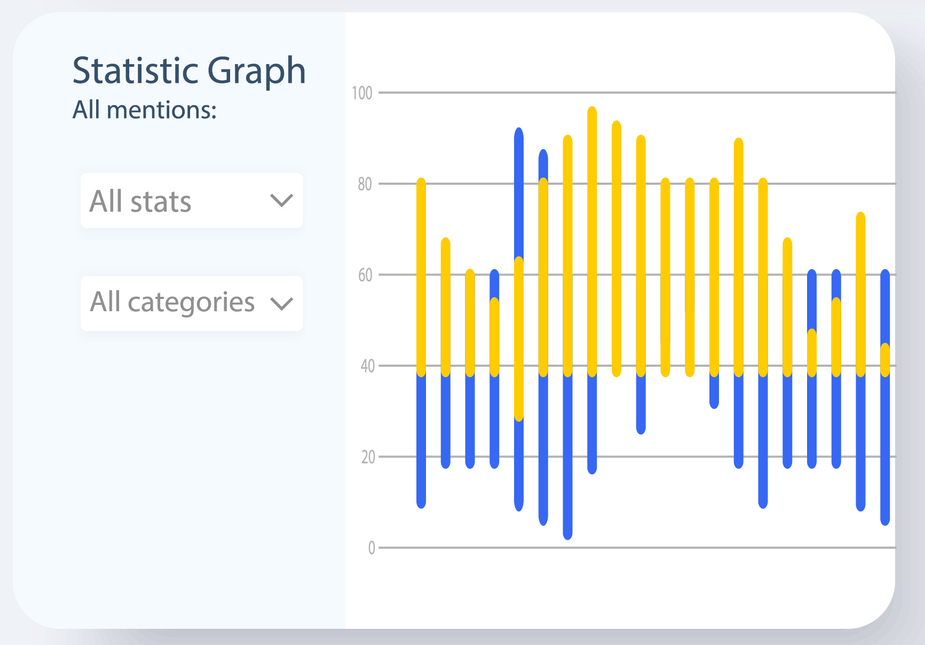
Task: Click the 60 axis label
Action: tap(364, 275)
